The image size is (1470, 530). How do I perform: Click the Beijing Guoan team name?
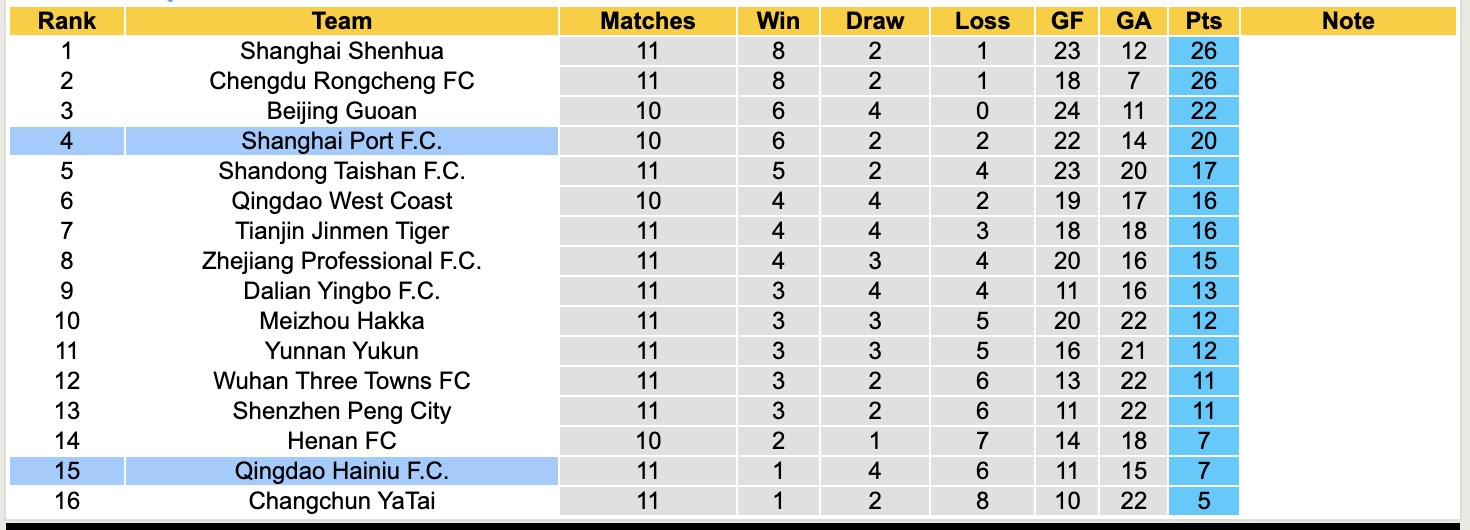pyautogui.click(x=341, y=111)
